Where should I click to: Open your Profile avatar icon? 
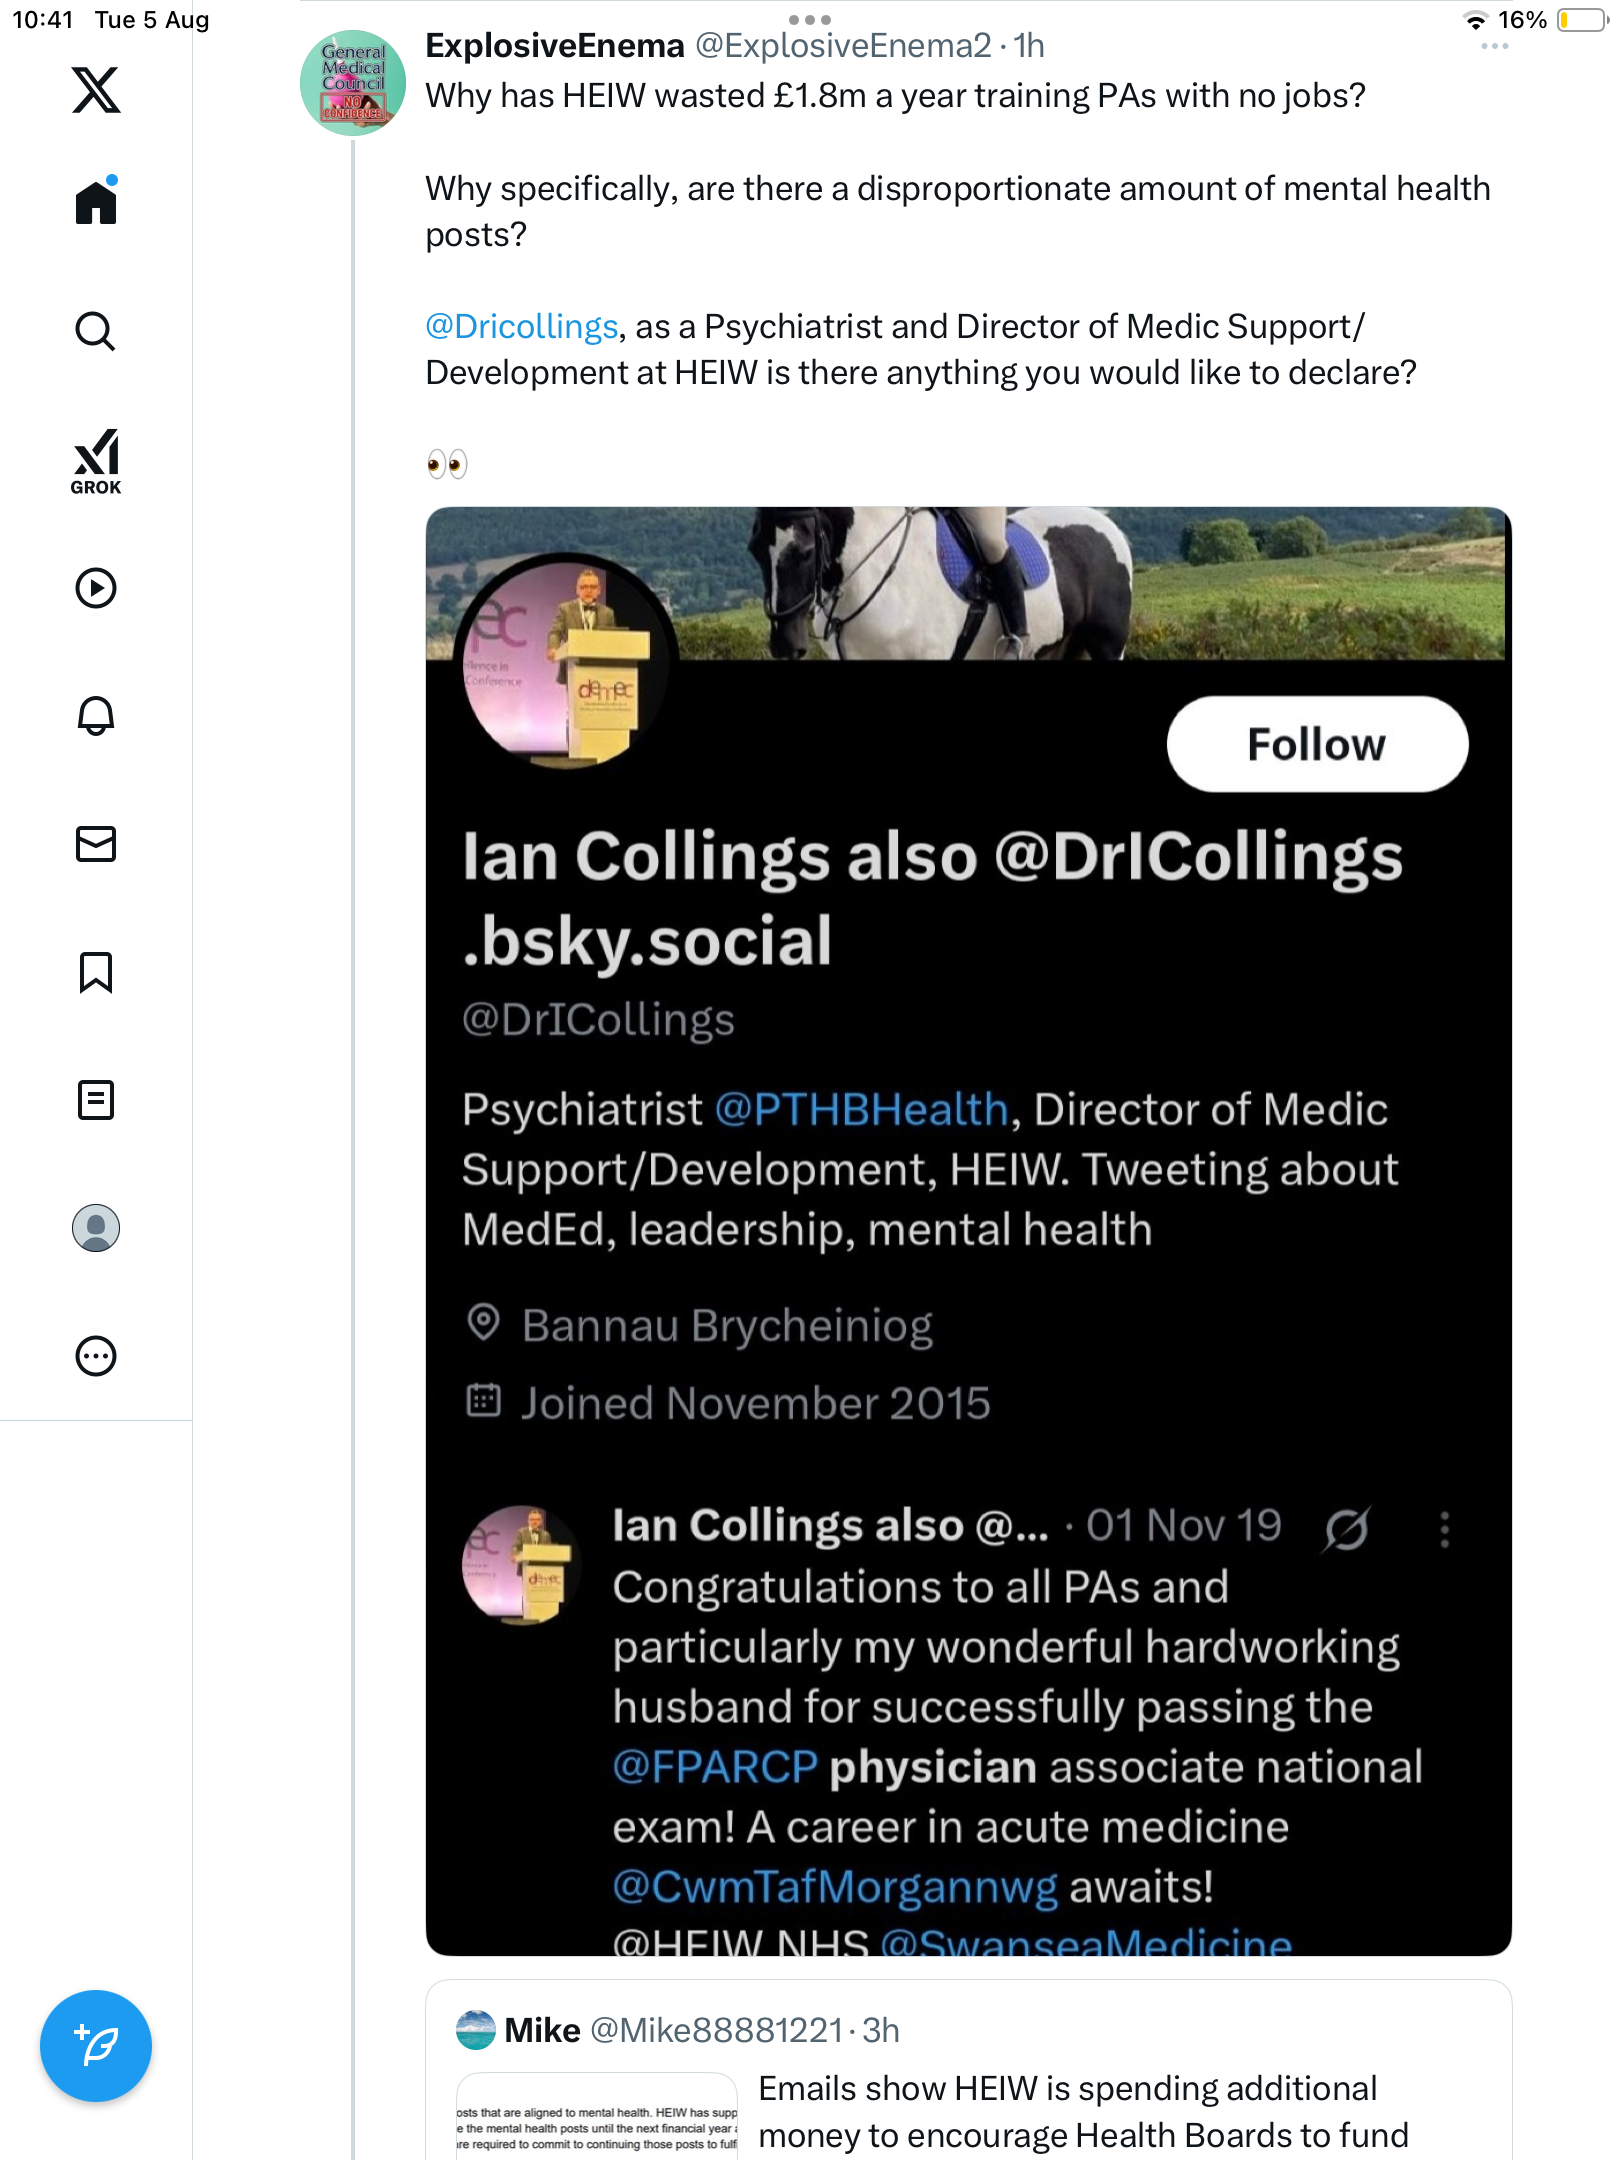click(x=96, y=1228)
